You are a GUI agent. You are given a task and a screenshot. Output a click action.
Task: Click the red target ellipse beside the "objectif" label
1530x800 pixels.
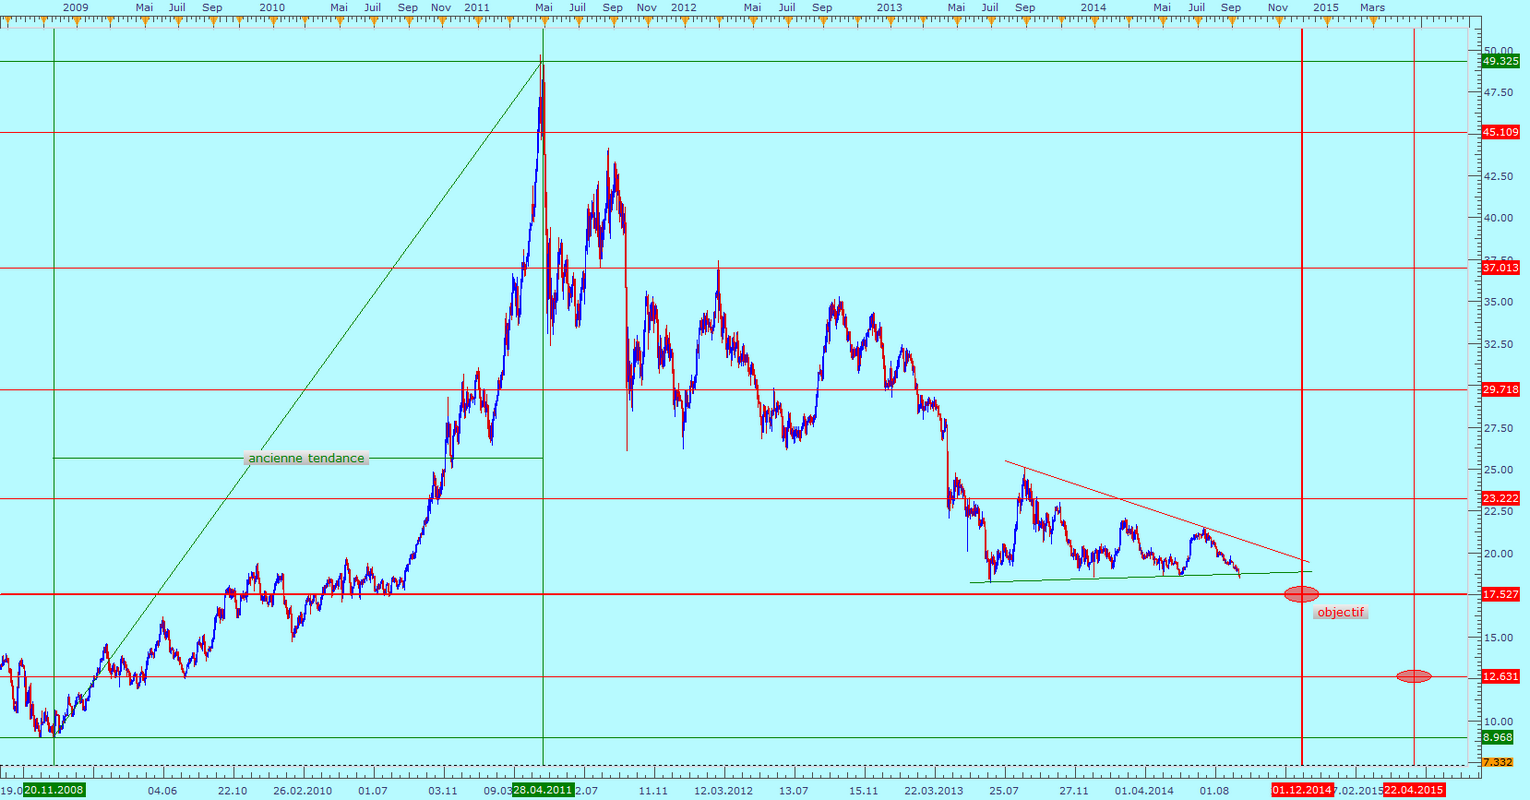pos(1301,594)
